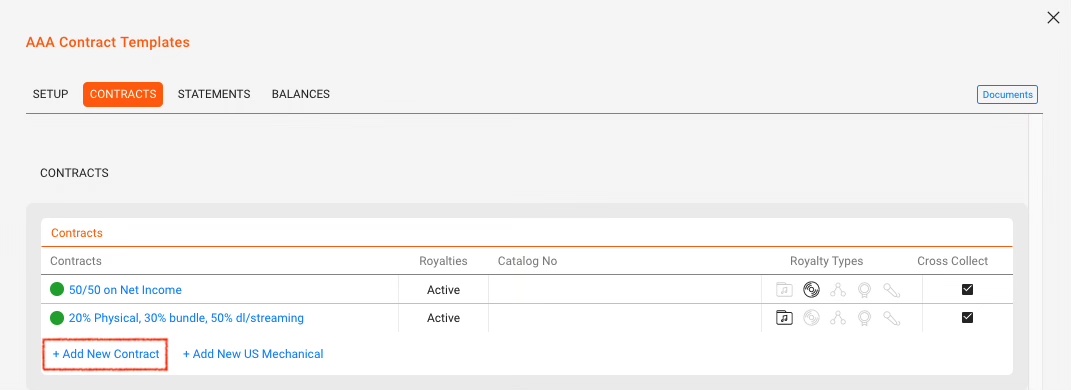Switch to the SETUP tab
The width and height of the screenshot is (1071, 390).
click(x=51, y=94)
